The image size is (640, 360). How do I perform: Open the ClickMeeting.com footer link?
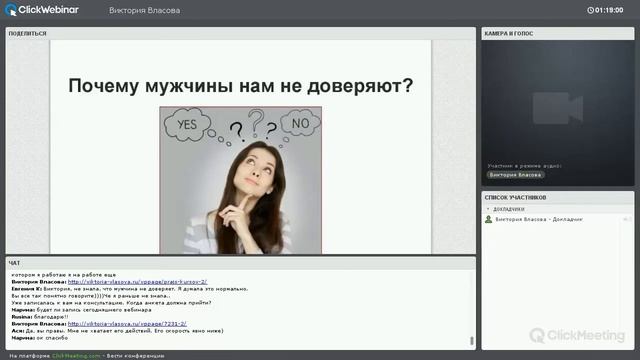(76, 356)
